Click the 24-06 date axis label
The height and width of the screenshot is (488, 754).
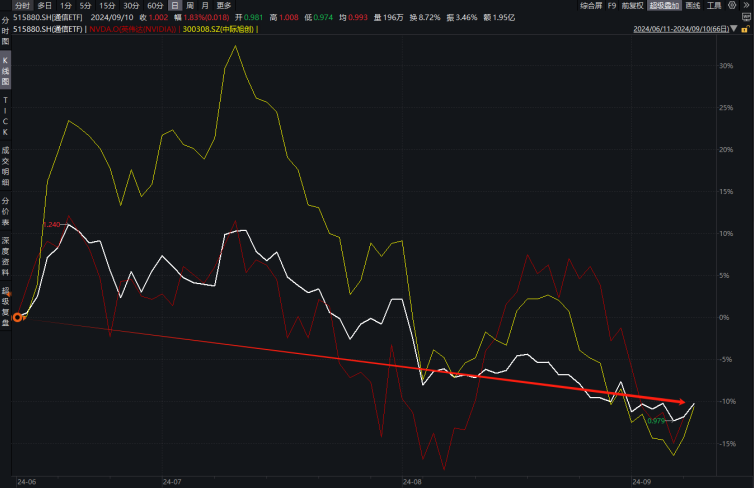click(x=26, y=482)
